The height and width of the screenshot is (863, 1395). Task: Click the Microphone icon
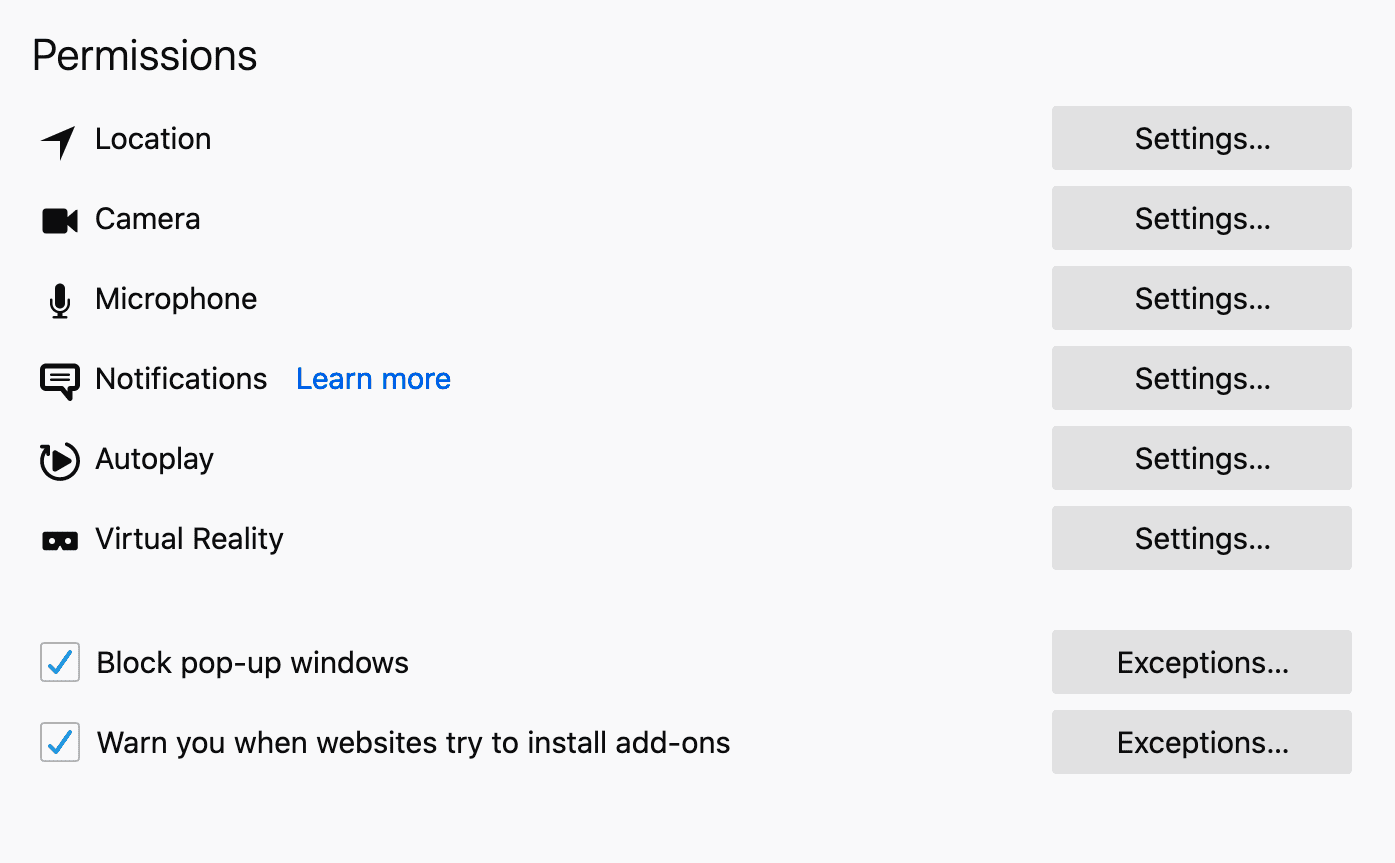point(60,301)
